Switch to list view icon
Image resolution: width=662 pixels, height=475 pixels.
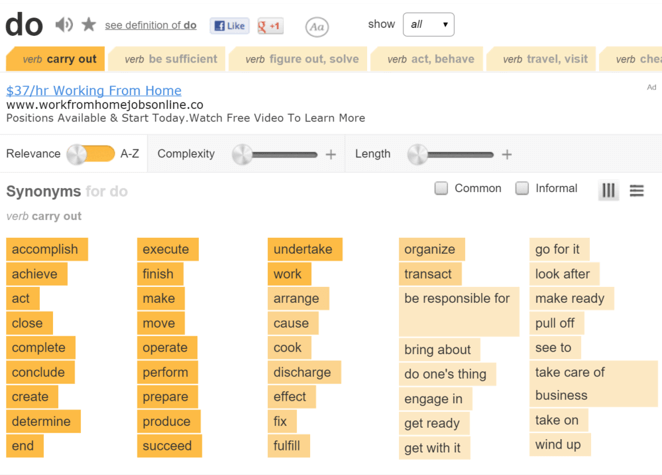coord(637,190)
